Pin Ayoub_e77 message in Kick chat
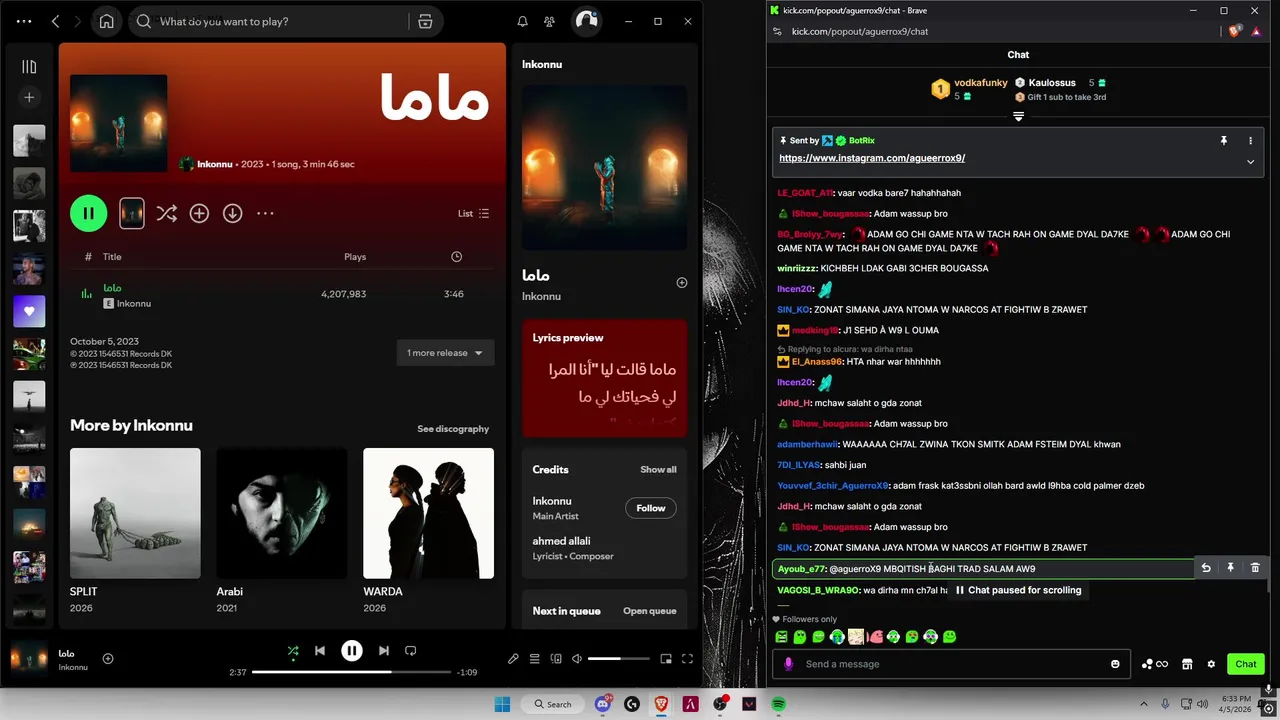Viewport: 1280px width, 720px height. tap(1230, 568)
